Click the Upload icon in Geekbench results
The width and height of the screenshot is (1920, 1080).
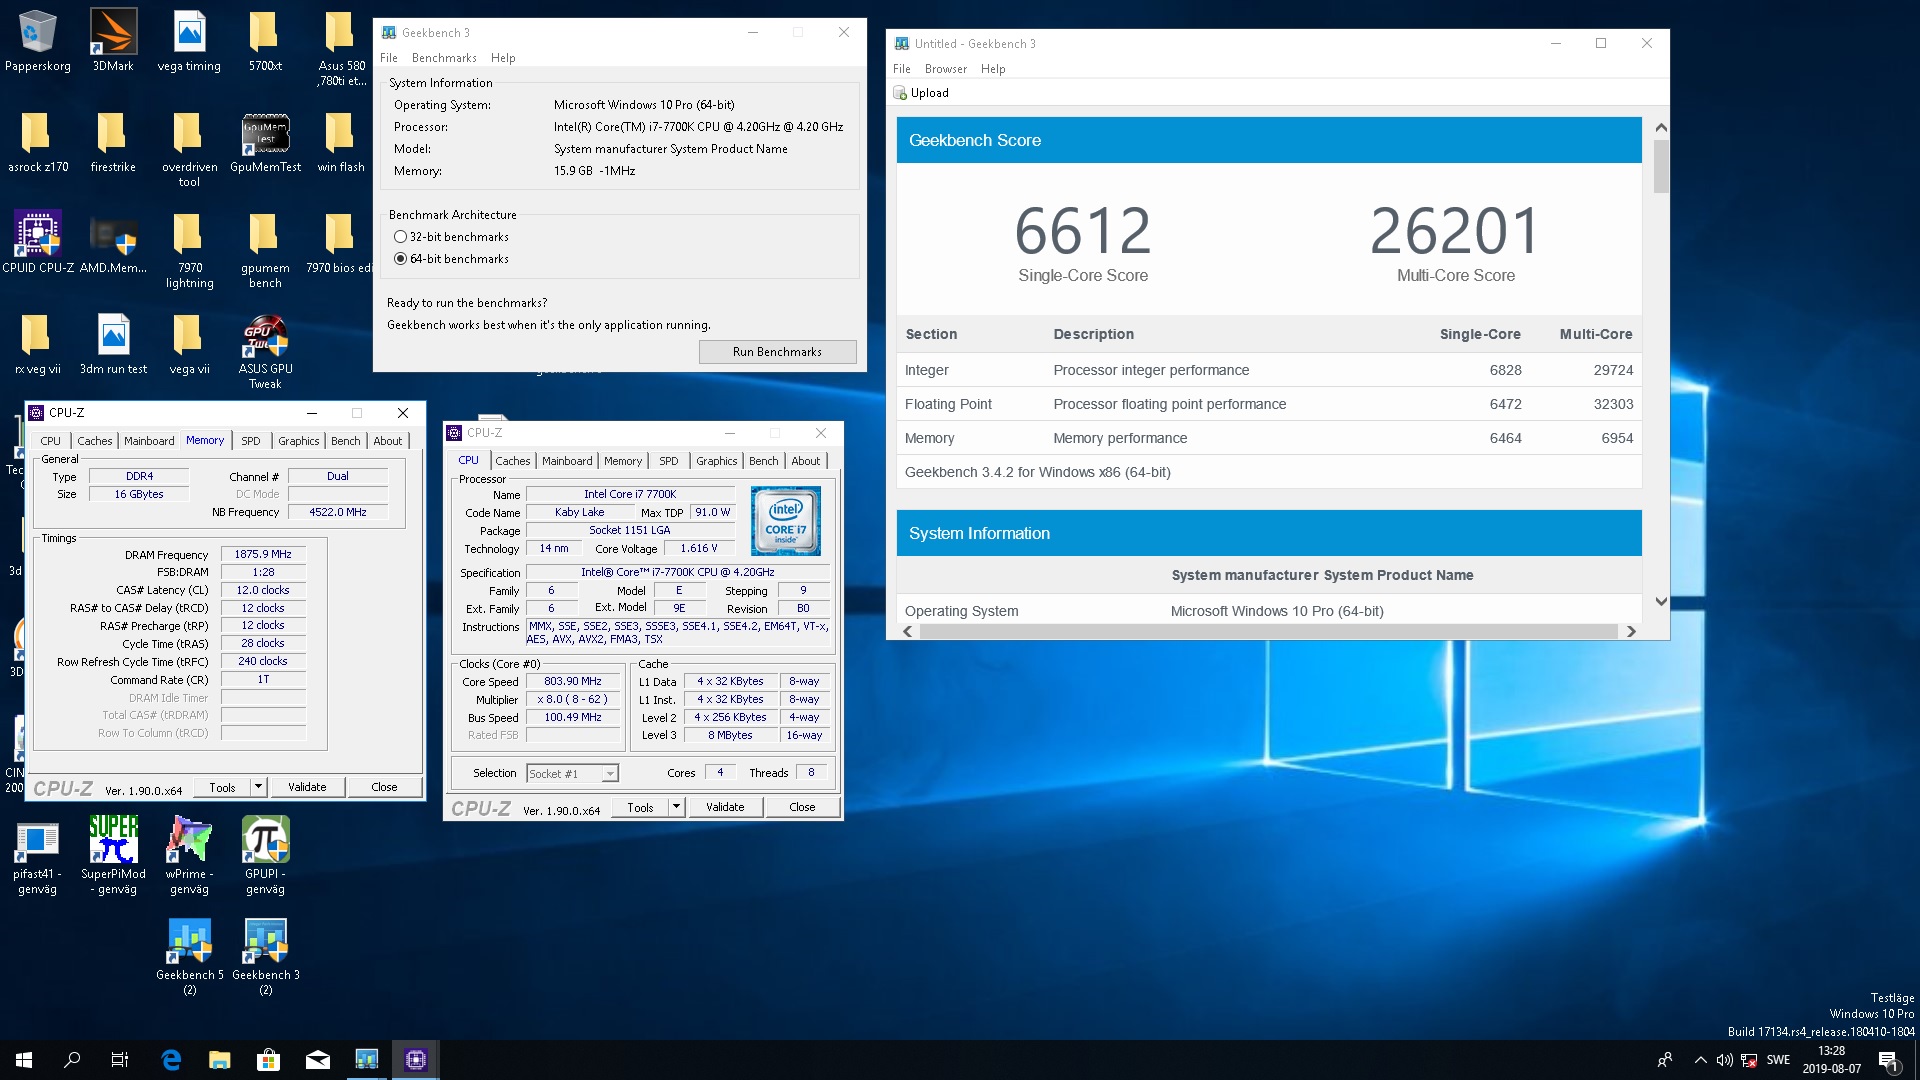tap(900, 93)
